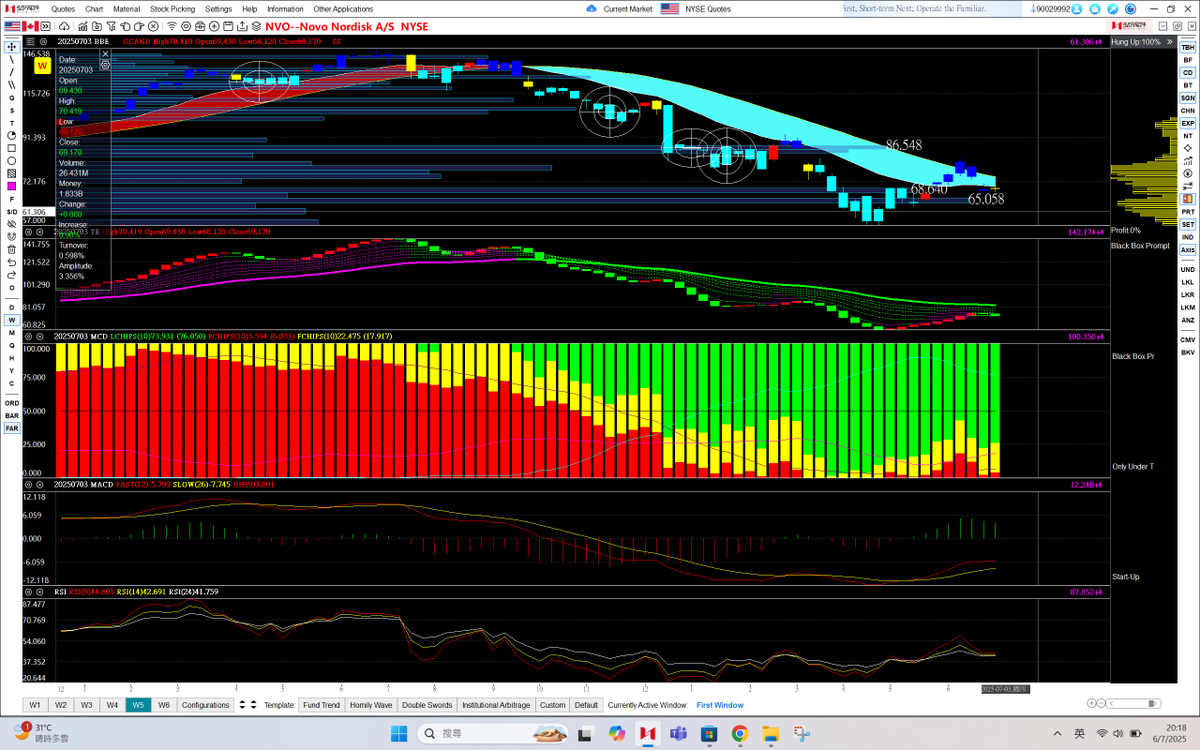Open the Stock Picking menu
1200x750 pixels.
coord(172,9)
